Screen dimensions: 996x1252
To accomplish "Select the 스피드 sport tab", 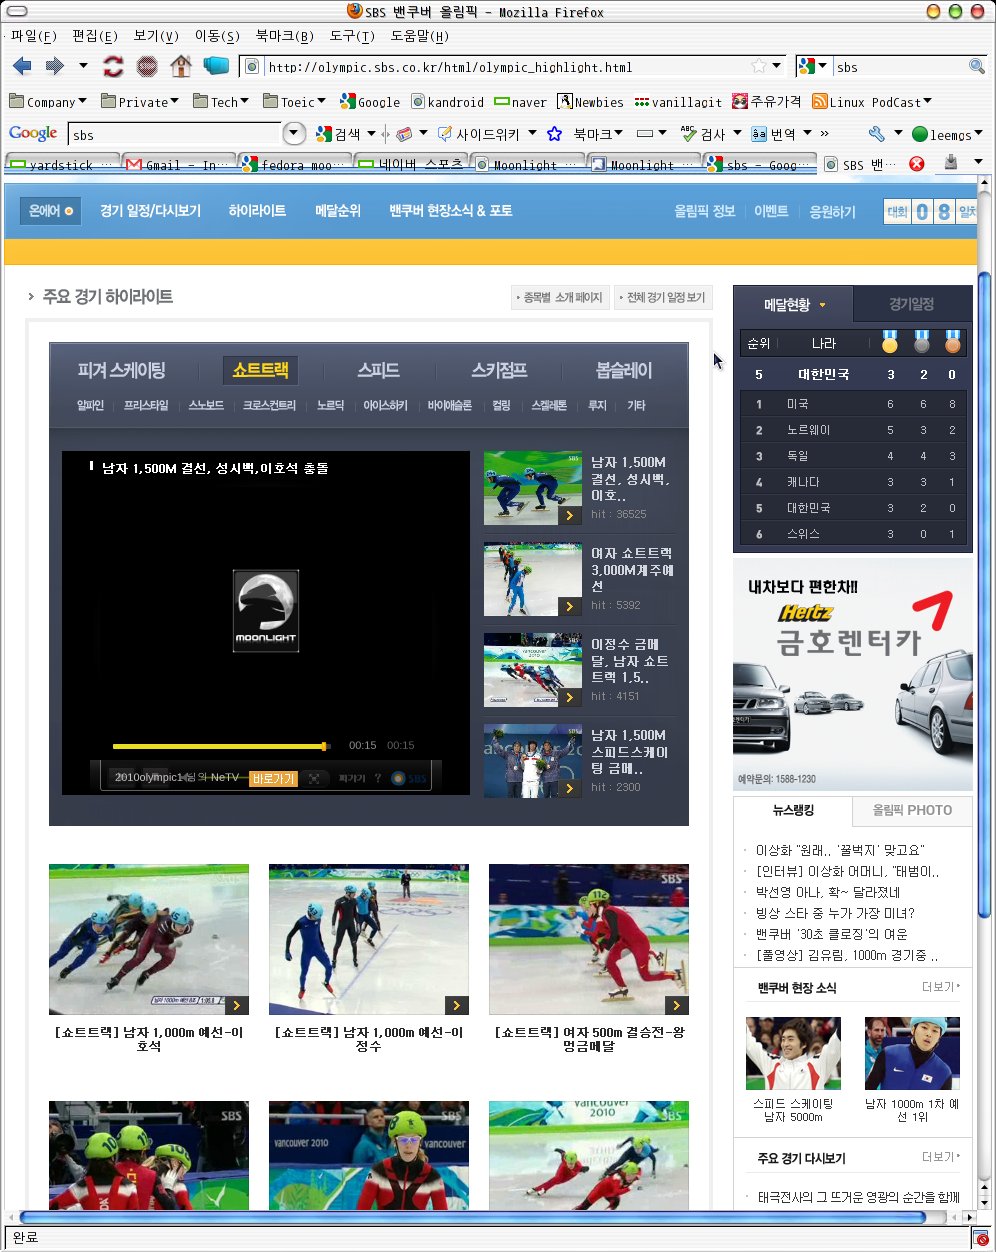I will 379,370.
